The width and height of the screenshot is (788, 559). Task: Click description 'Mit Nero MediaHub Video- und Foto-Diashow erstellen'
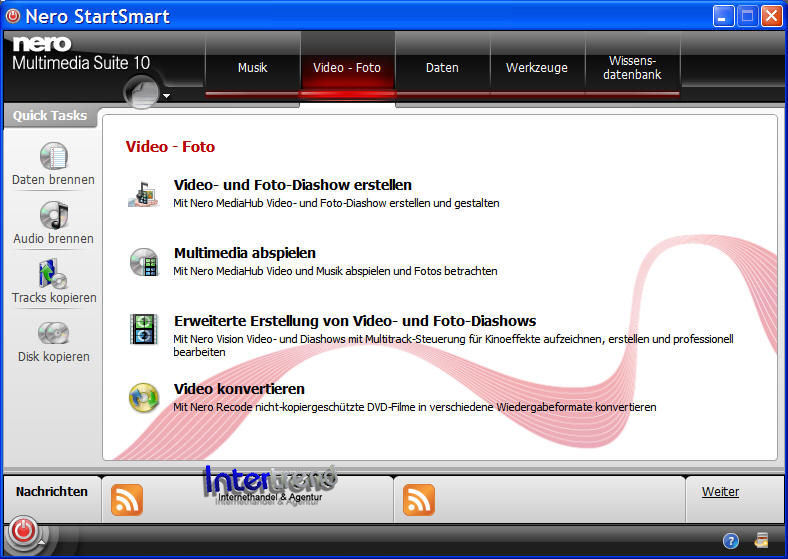(336, 203)
